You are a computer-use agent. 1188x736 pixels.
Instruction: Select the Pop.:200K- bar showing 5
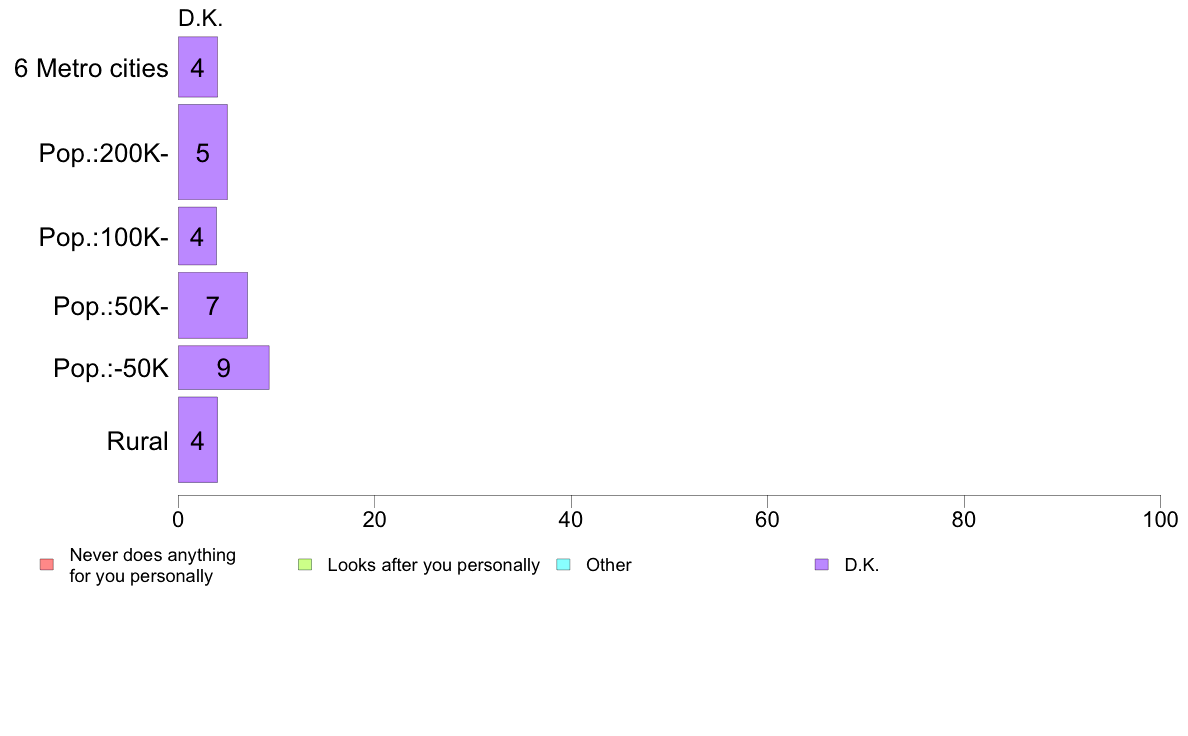203,152
